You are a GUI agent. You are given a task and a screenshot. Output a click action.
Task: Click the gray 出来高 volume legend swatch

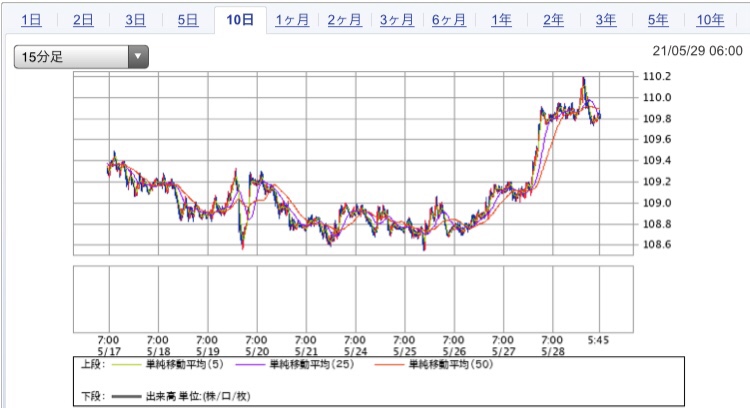click(126, 397)
